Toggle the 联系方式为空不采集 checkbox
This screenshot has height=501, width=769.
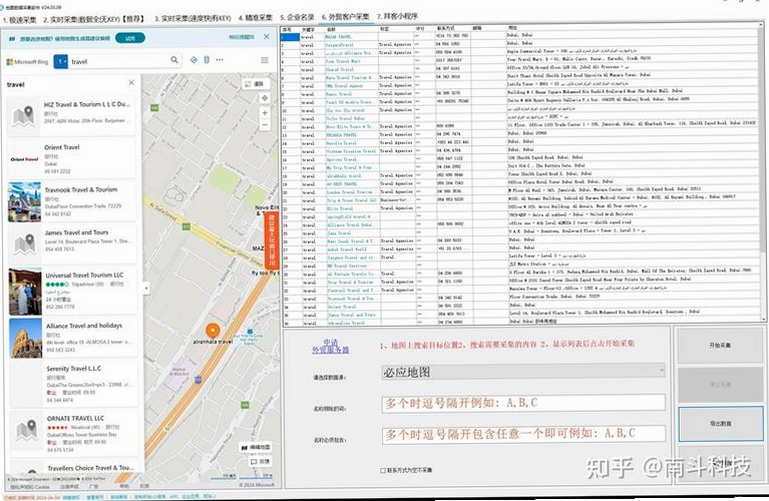pyautogui.click(x=383, y=471)
